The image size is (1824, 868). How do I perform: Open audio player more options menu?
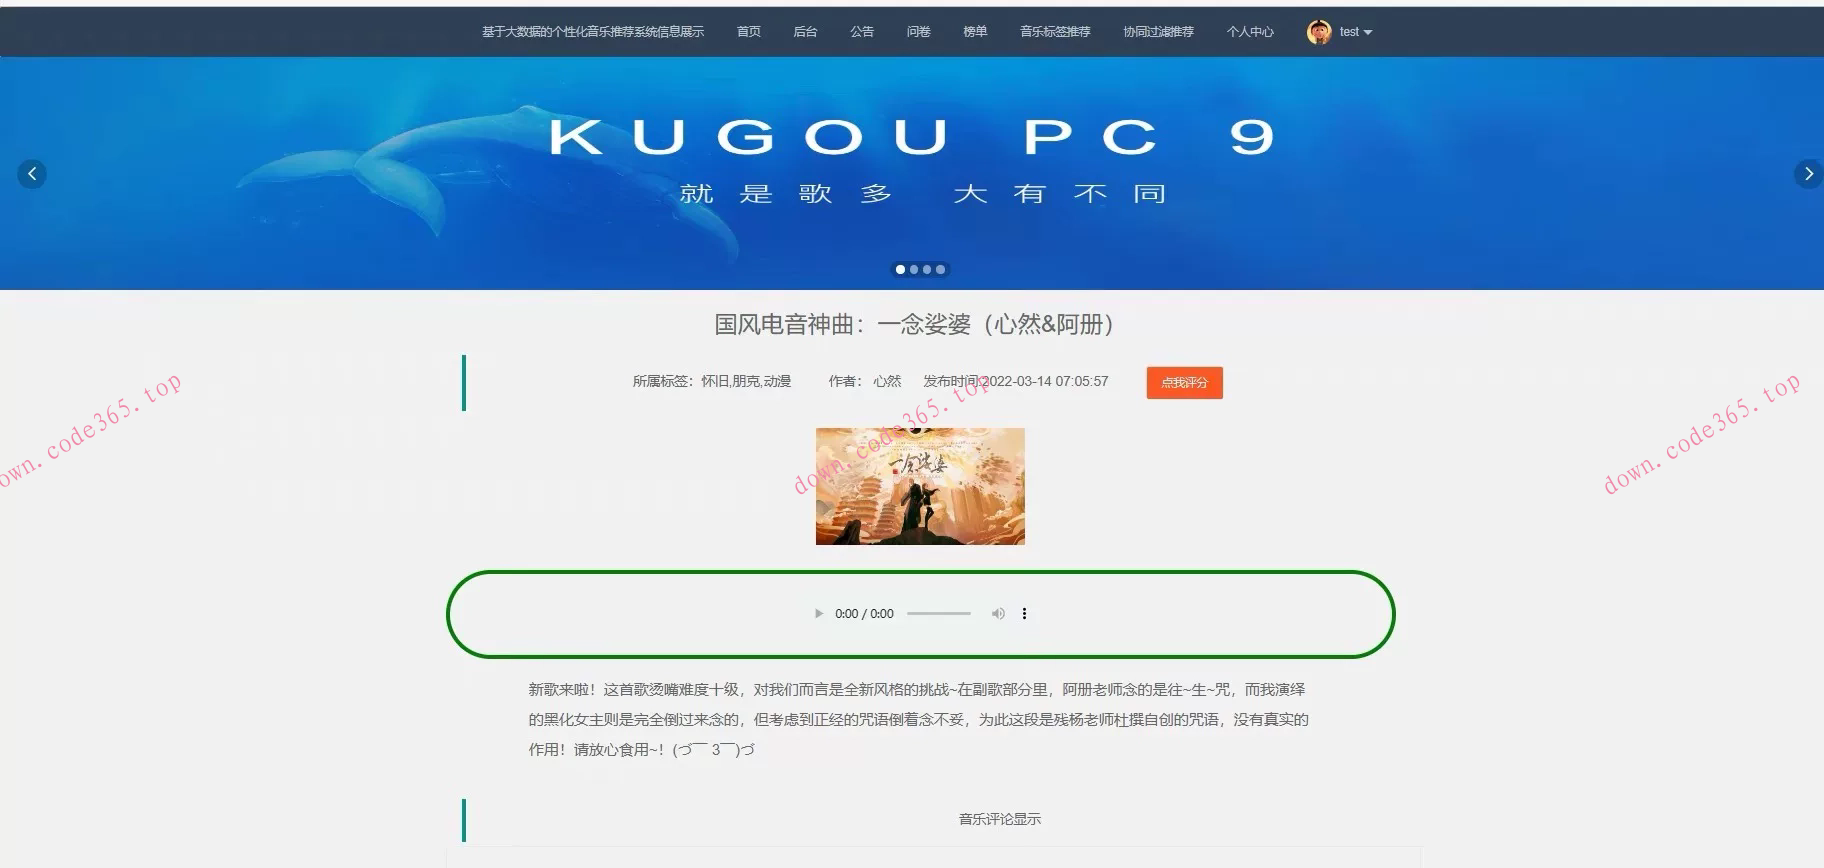[x=1024, y=614]
